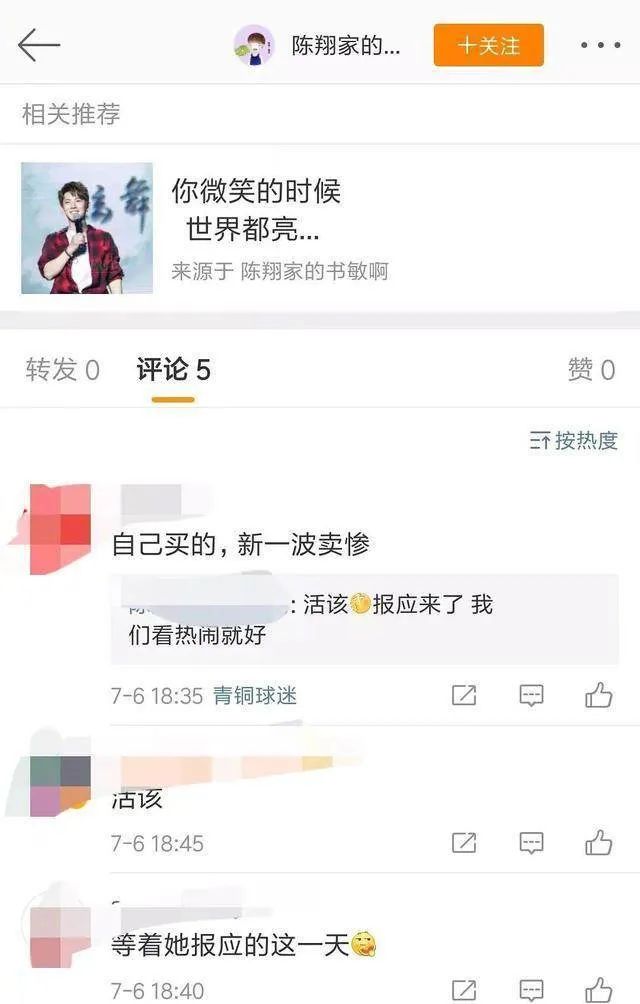Open the profile avatar beside 陈翔家的
640x1004 pixels.
(254, 45)
